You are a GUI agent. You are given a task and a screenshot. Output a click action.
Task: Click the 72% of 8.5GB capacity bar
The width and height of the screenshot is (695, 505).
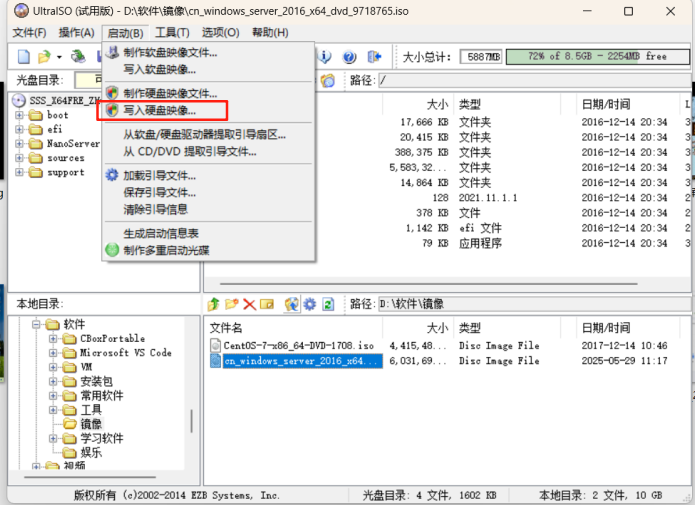(x=597, y=56)
